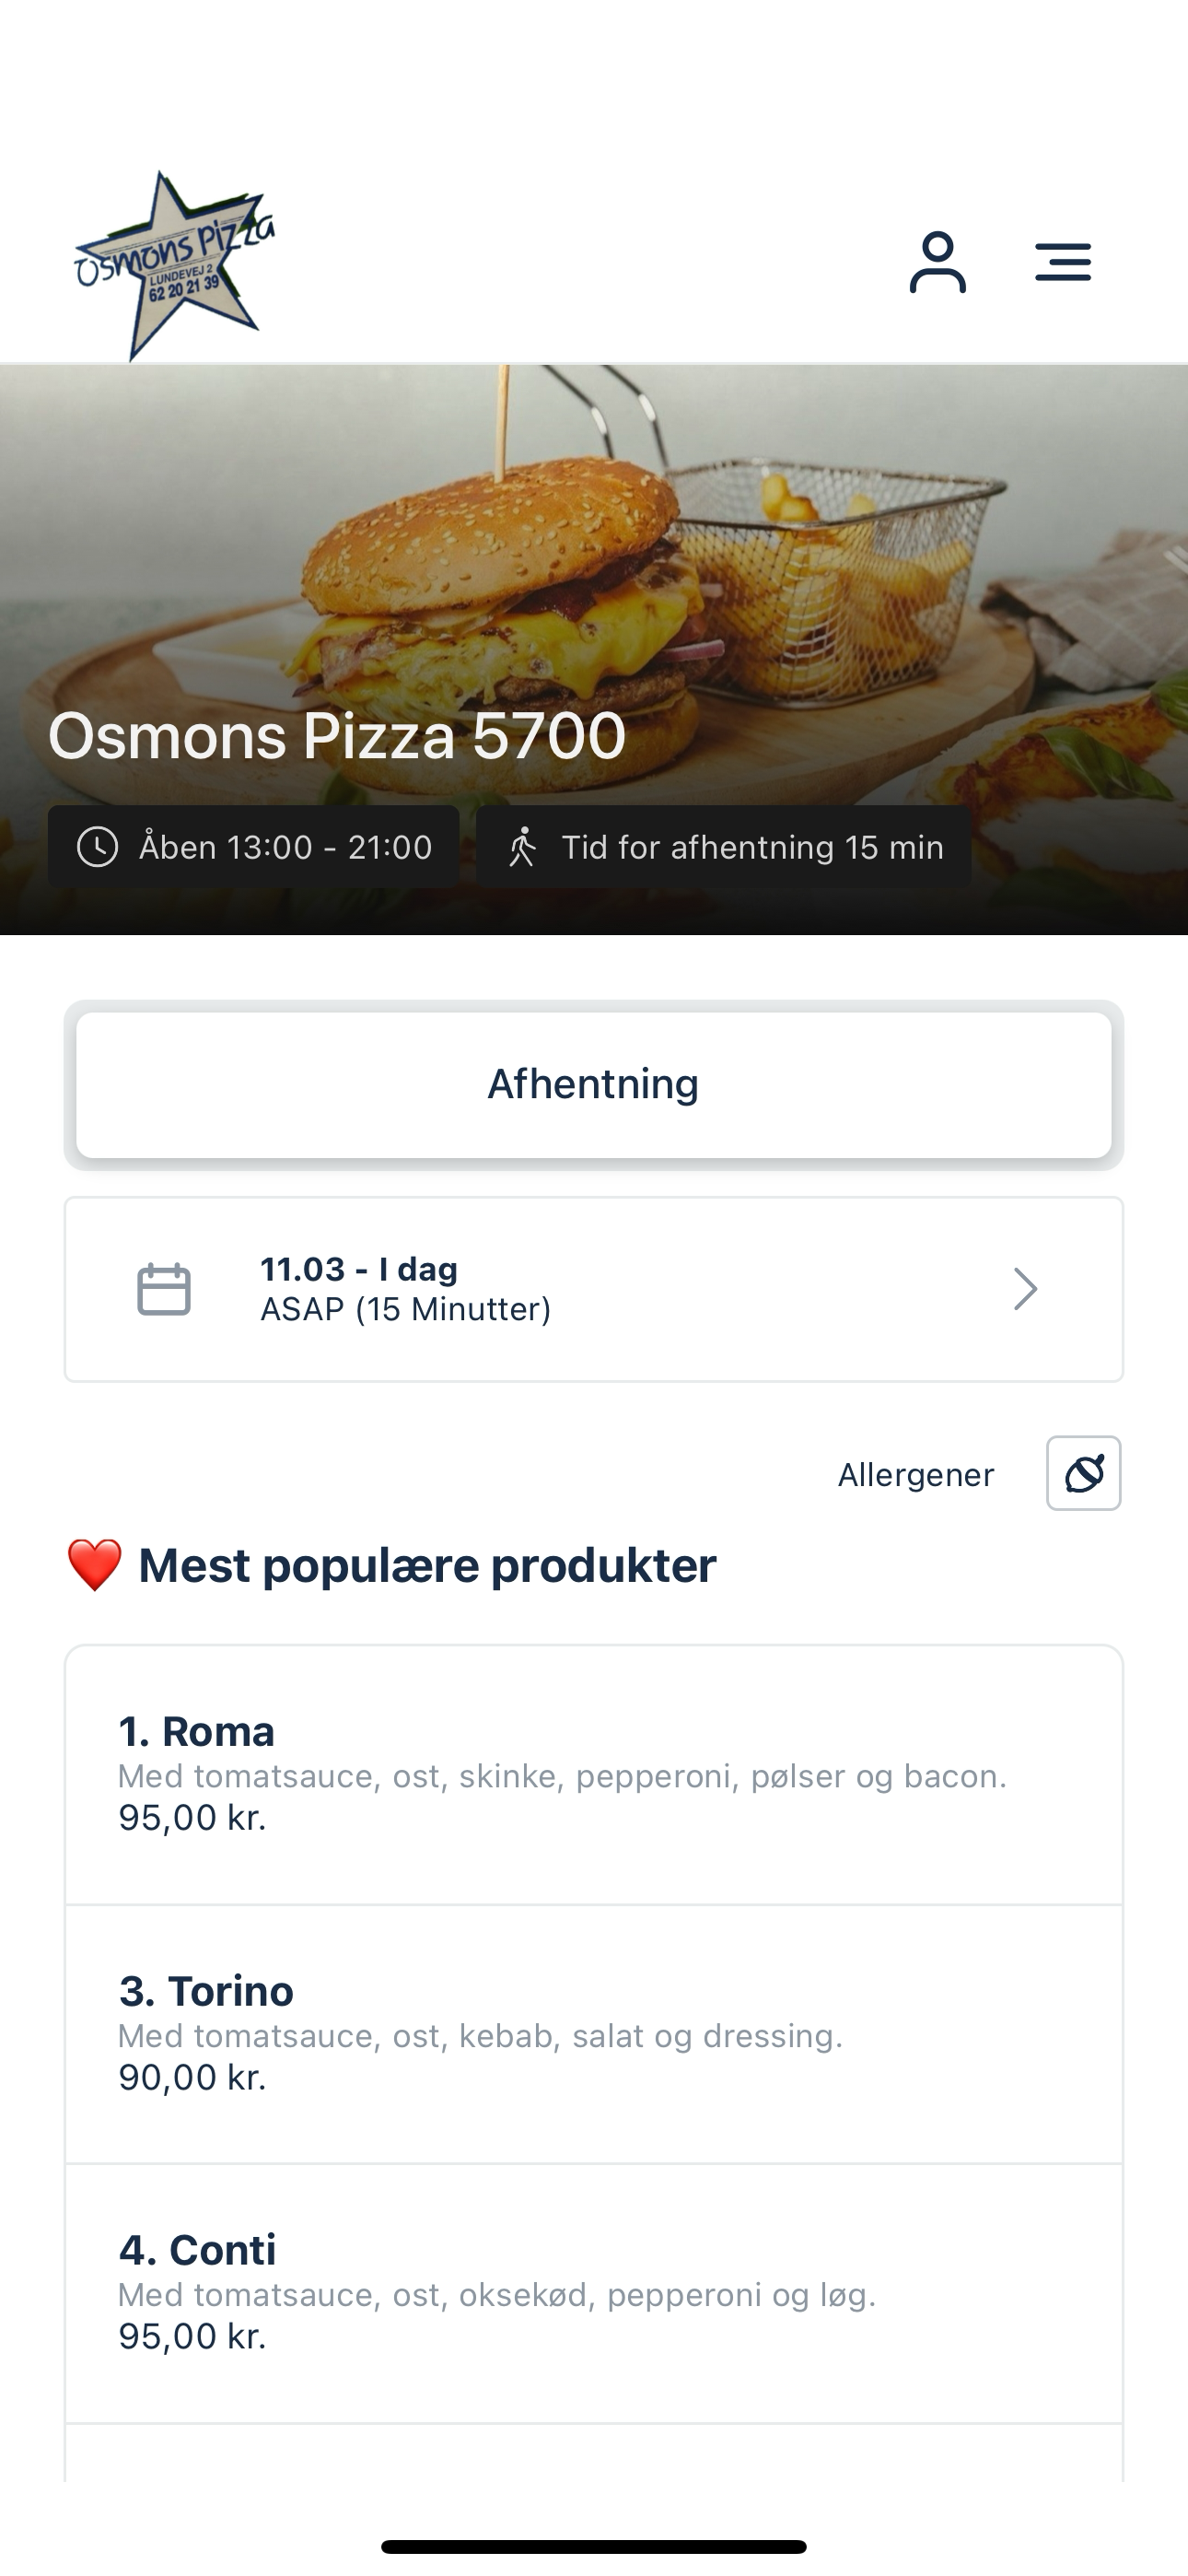The height and width of the screenshot is (2576, 1188).
Task: Tap the Tid for afhentning 15 min badge
Action: [724, 847]
